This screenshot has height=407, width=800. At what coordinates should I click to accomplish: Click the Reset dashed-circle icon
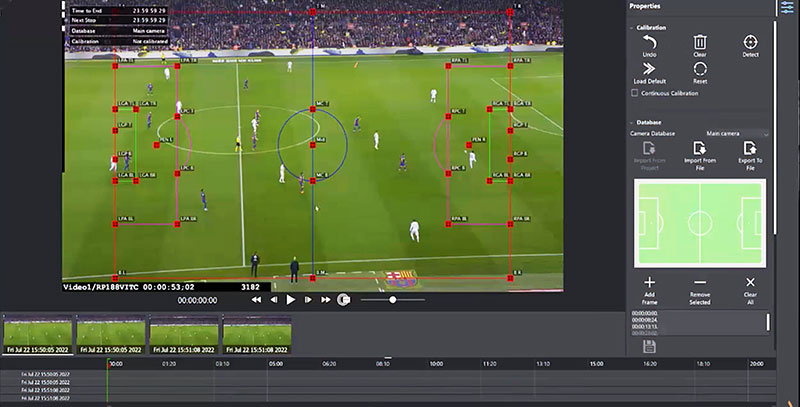(x=700, y=69)
